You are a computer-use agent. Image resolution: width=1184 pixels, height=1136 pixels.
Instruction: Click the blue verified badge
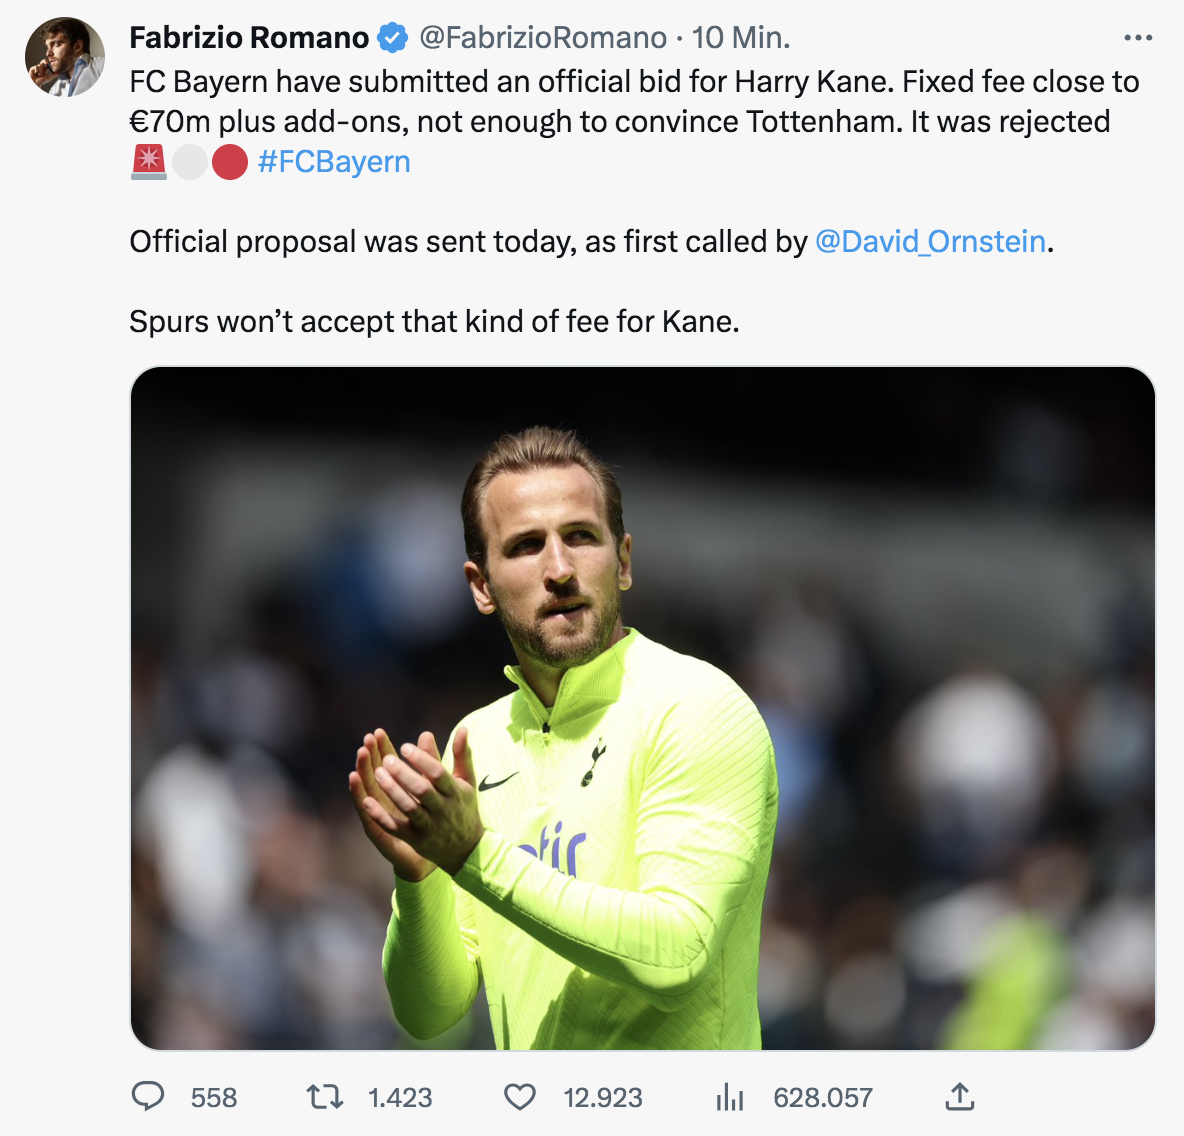(393, 38)
